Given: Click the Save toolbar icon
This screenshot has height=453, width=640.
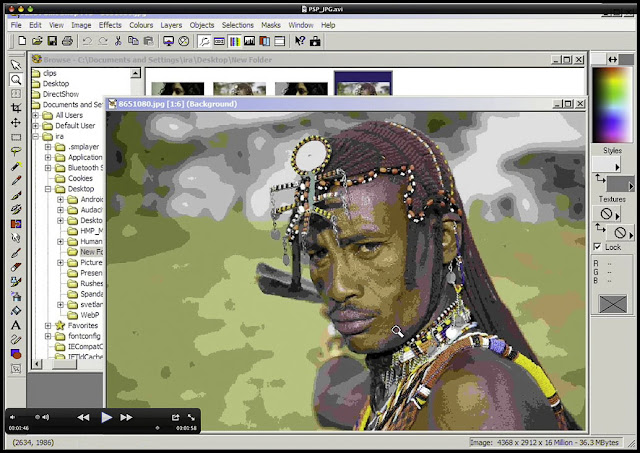Looking at the screenshot, I should [x=52, y=41].
